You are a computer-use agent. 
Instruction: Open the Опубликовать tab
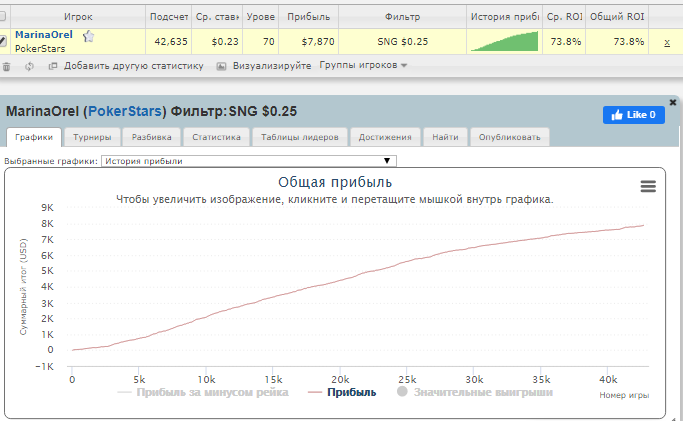coord(510,137)
